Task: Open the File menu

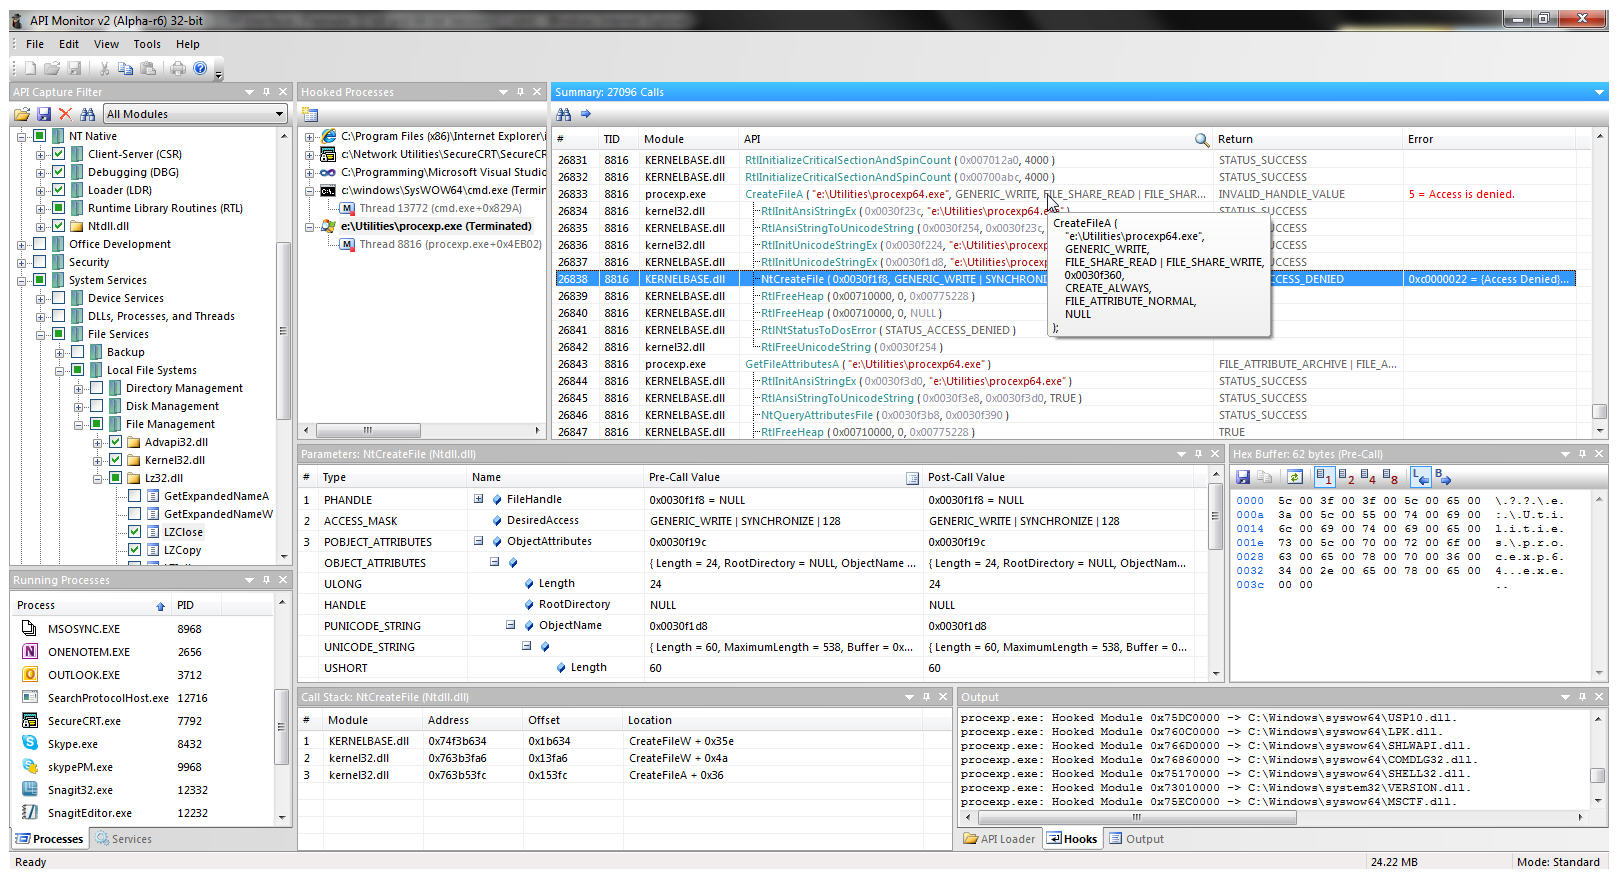Action: pyautogui.click(x=35, y=44)
